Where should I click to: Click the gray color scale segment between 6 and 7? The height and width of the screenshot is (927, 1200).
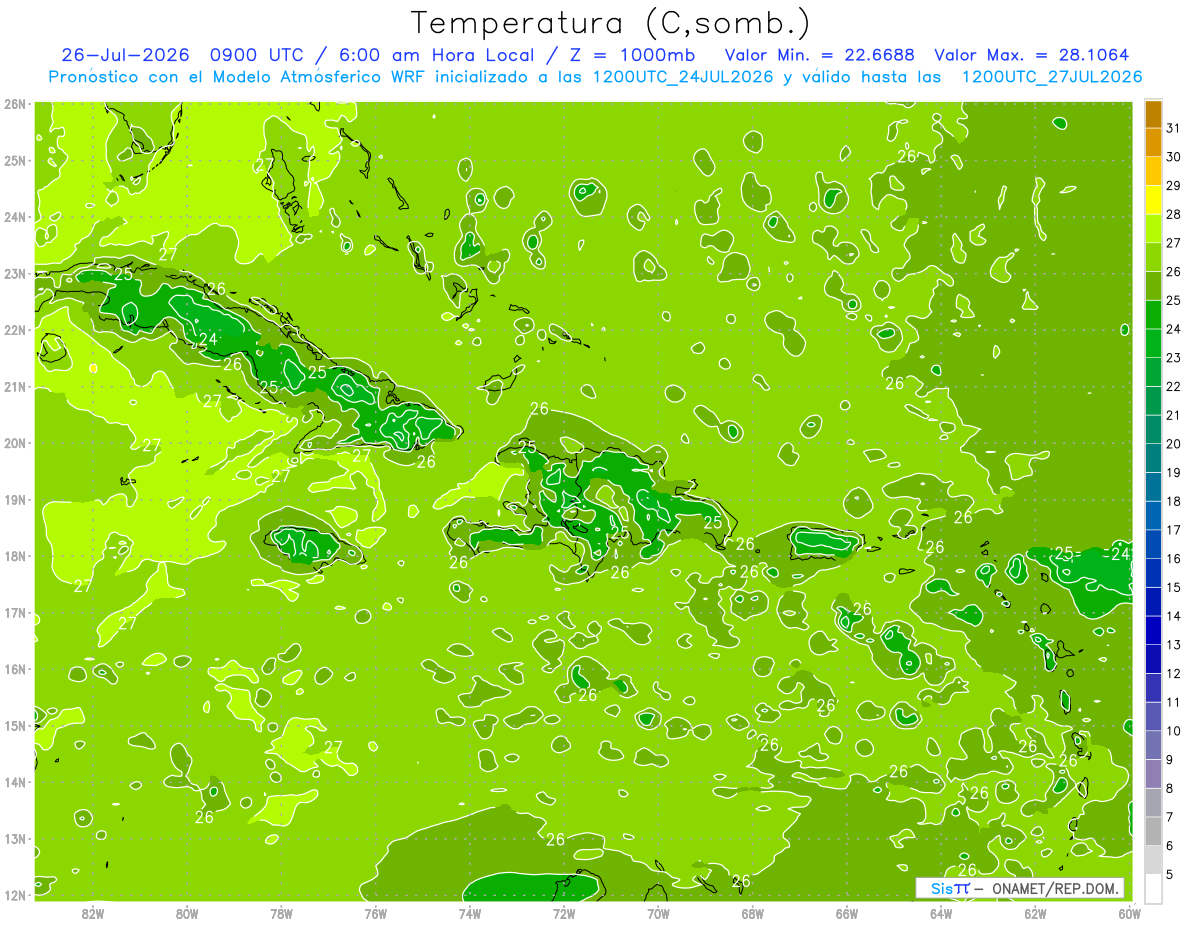1153,831
